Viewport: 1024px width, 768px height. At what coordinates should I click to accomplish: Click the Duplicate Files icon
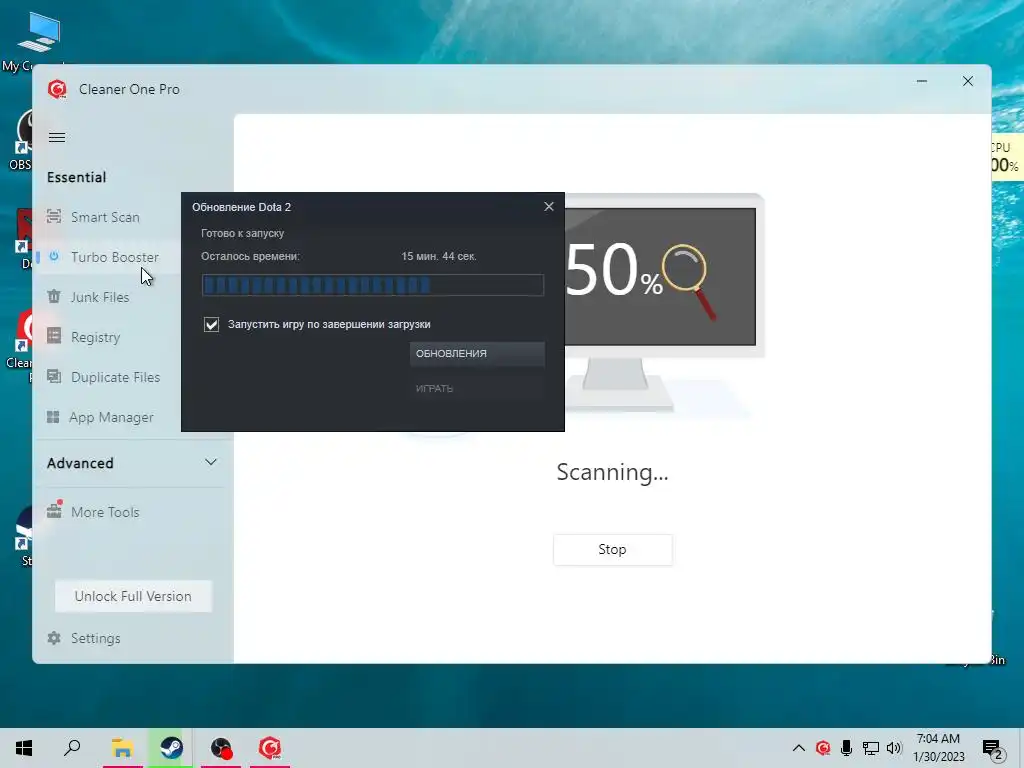coord(54,377)
